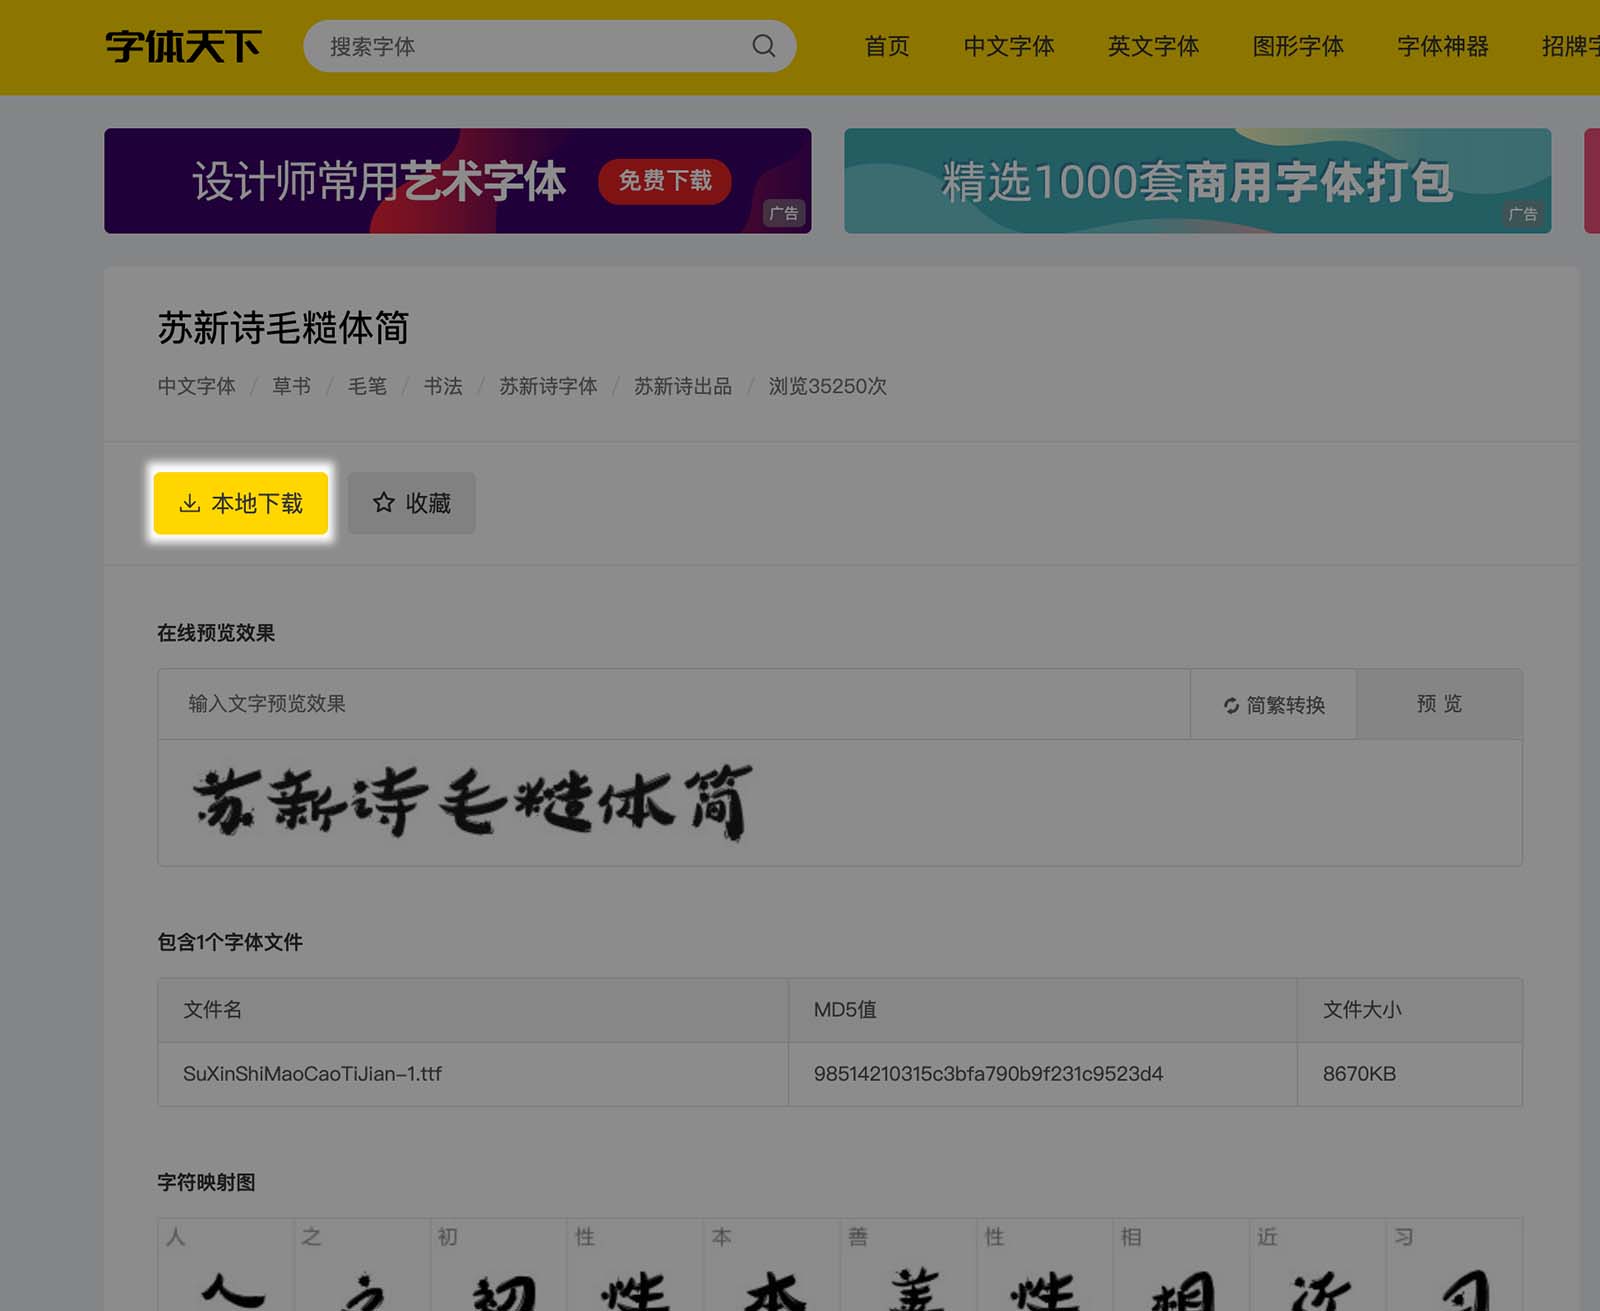Click the 书法 breadcrumb link
1600x1311 pixels.
point(443,387)
